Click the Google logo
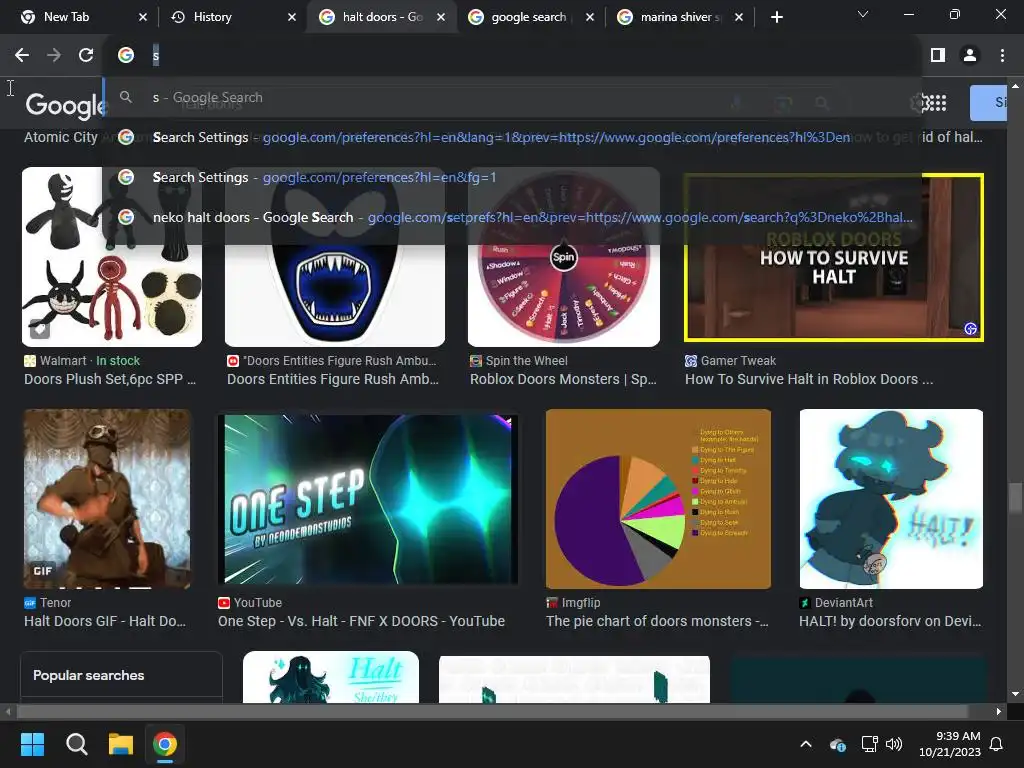1024x768 pixels. click(x=64, y=104)
